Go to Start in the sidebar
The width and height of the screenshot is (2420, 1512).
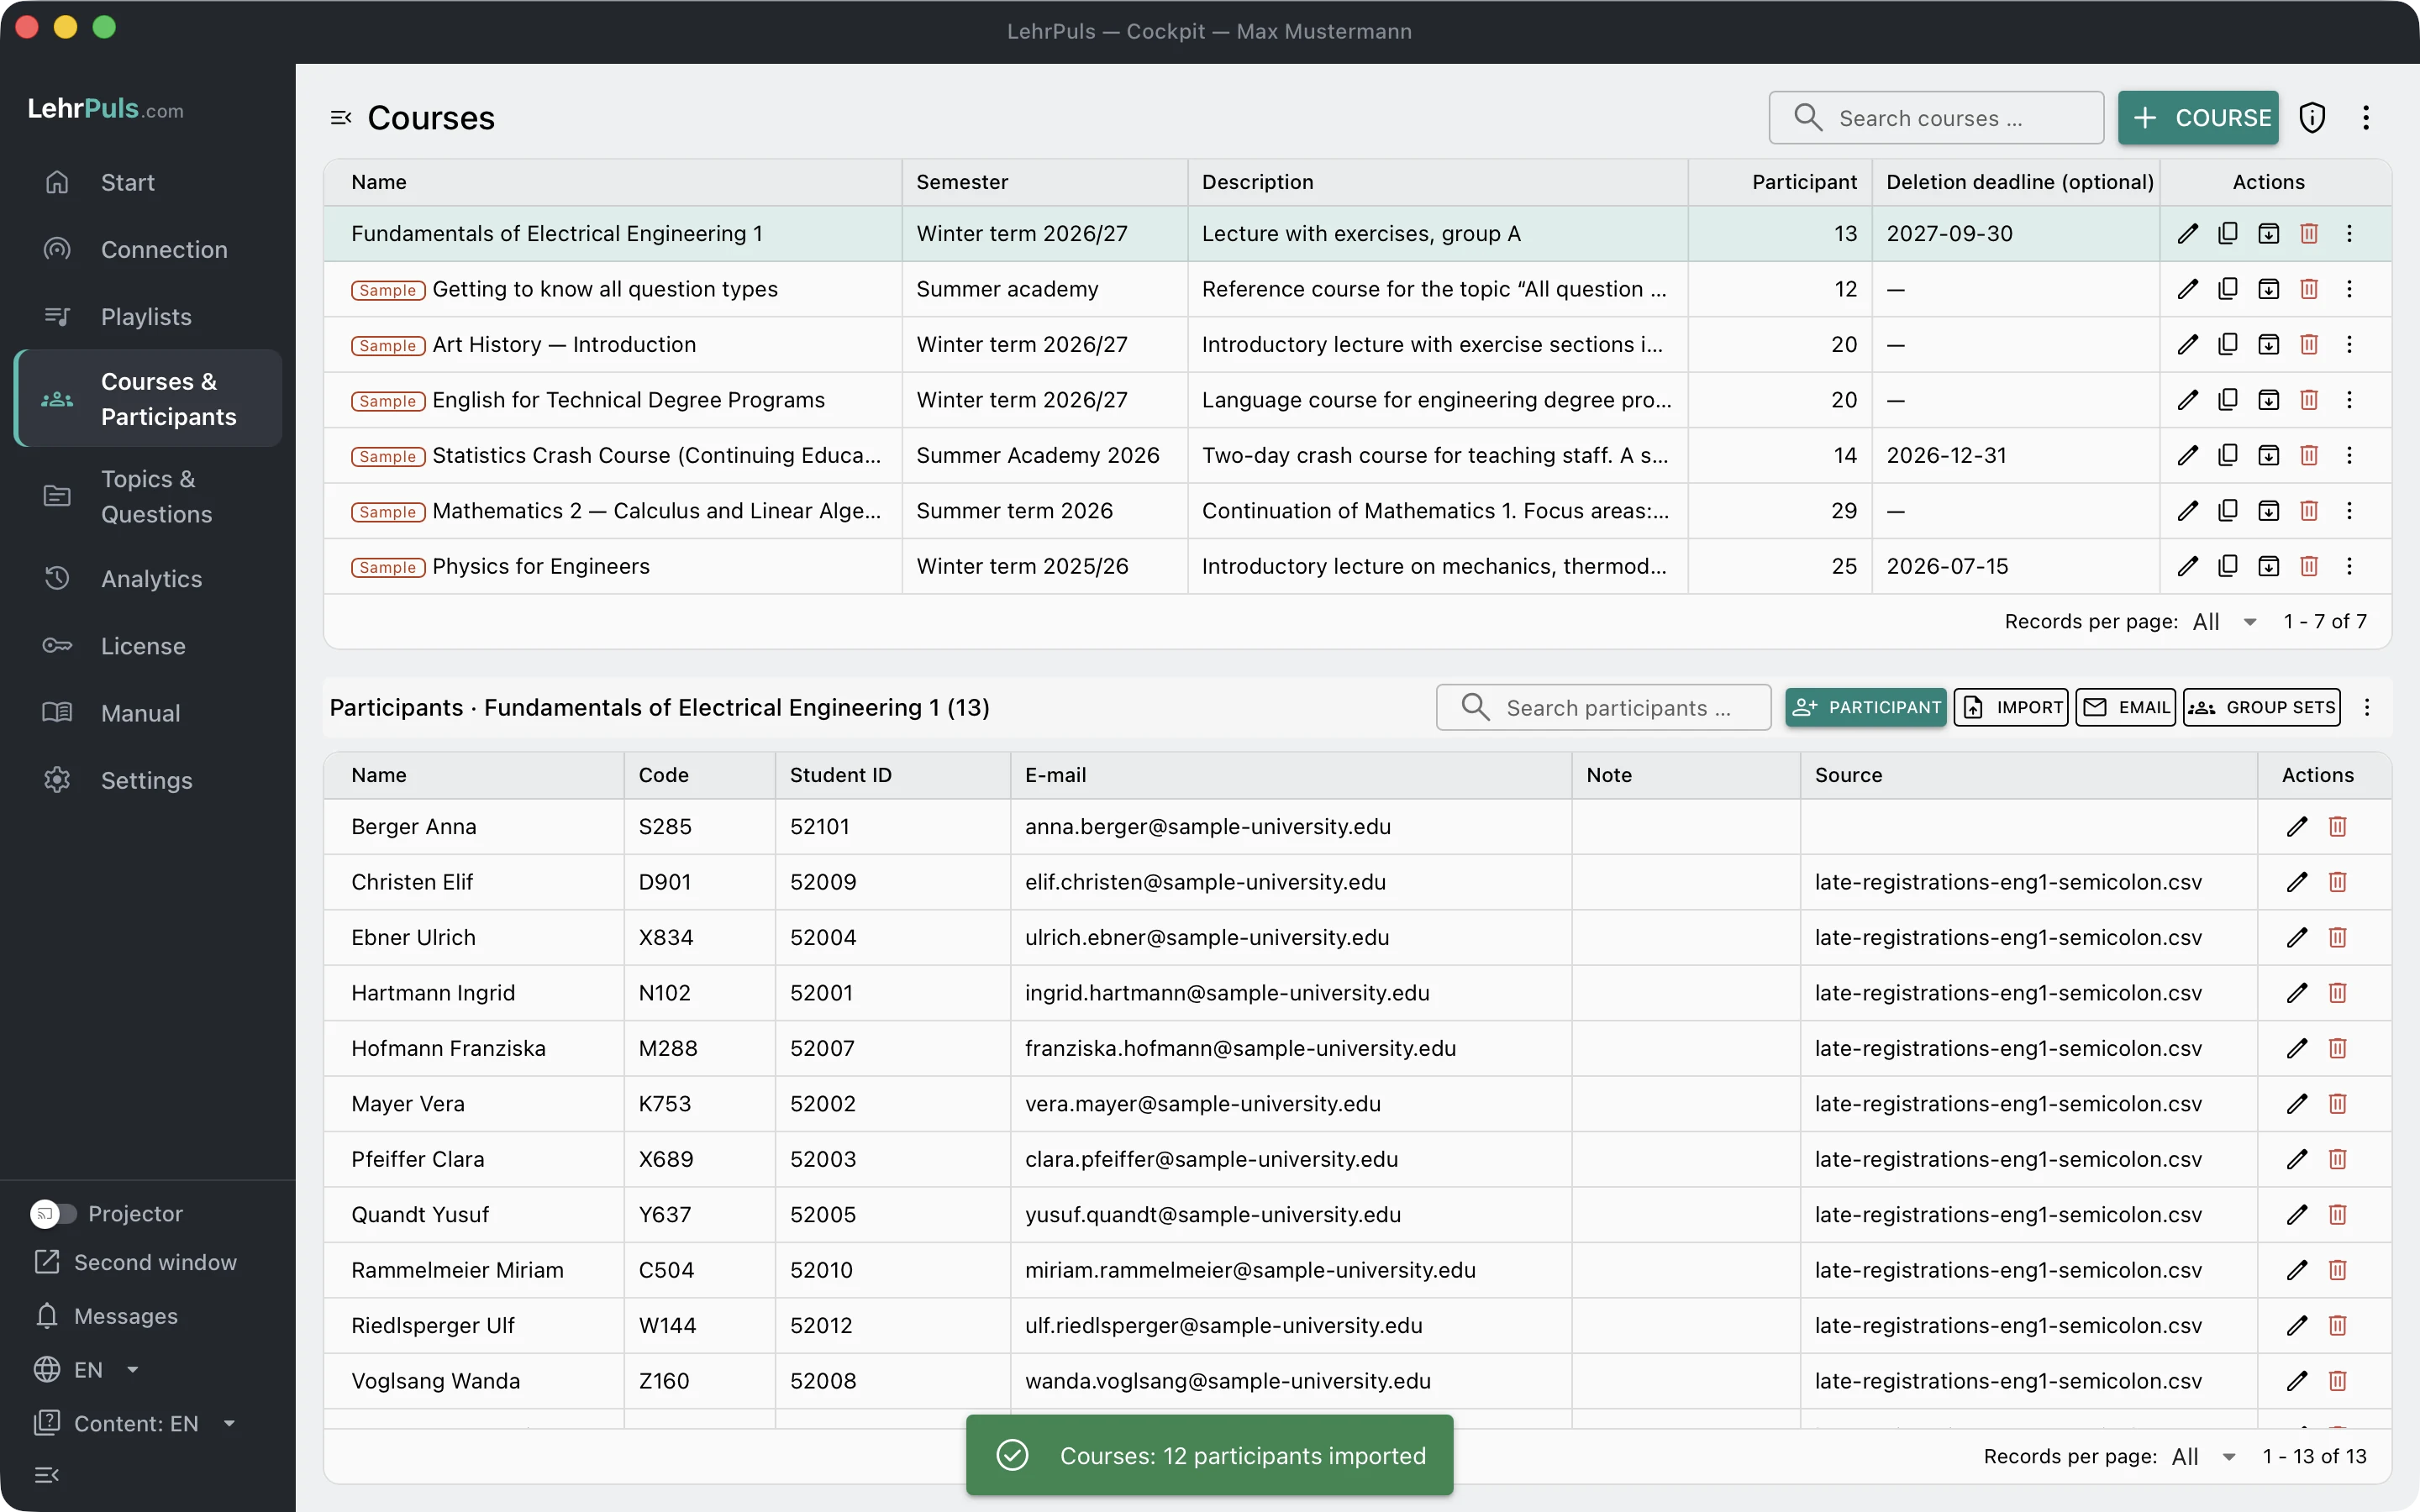click(x=148, y=182)
